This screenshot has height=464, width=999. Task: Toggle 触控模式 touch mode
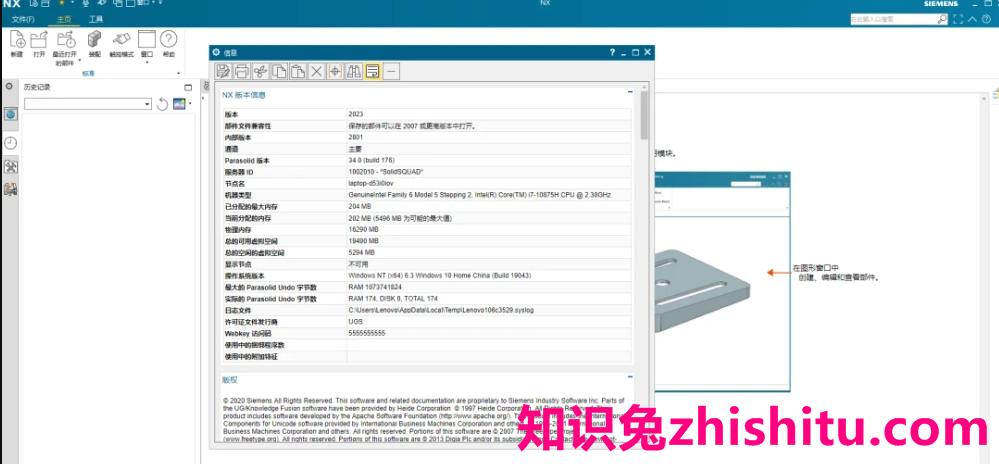click(121, 40)
